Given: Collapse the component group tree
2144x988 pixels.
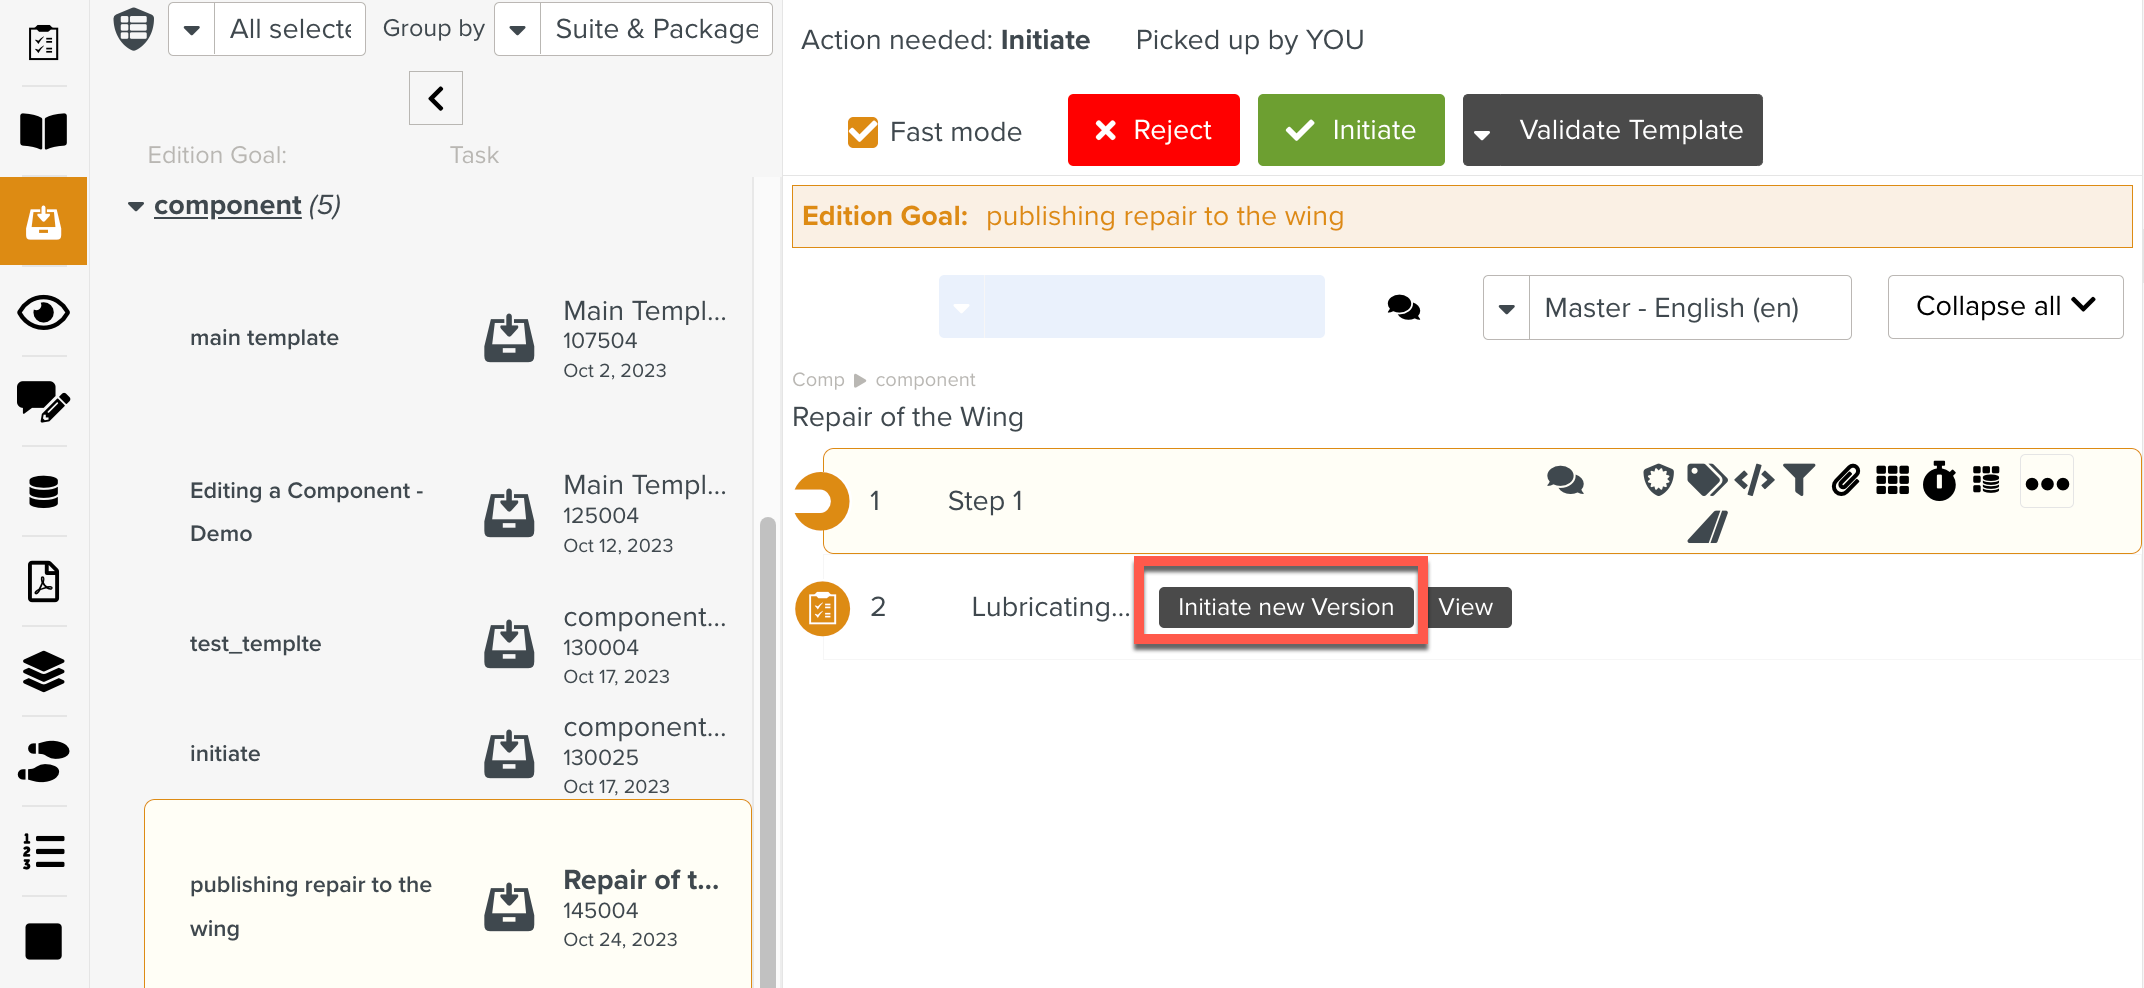Looking at the screenshot, I should click(136, 206).
